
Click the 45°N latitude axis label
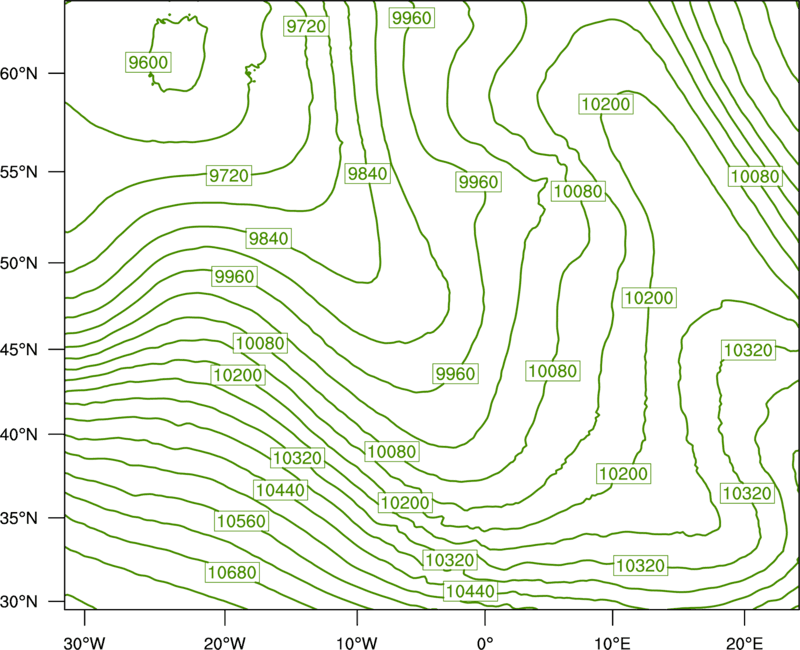point(19,349)
